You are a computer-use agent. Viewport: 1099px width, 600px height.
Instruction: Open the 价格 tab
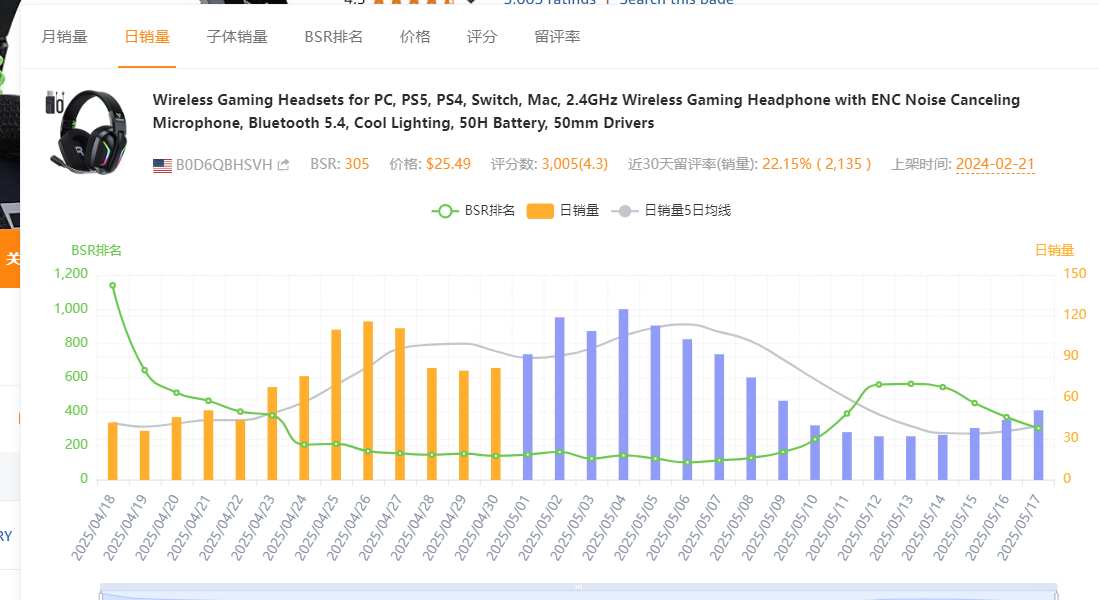click(415, 37)
